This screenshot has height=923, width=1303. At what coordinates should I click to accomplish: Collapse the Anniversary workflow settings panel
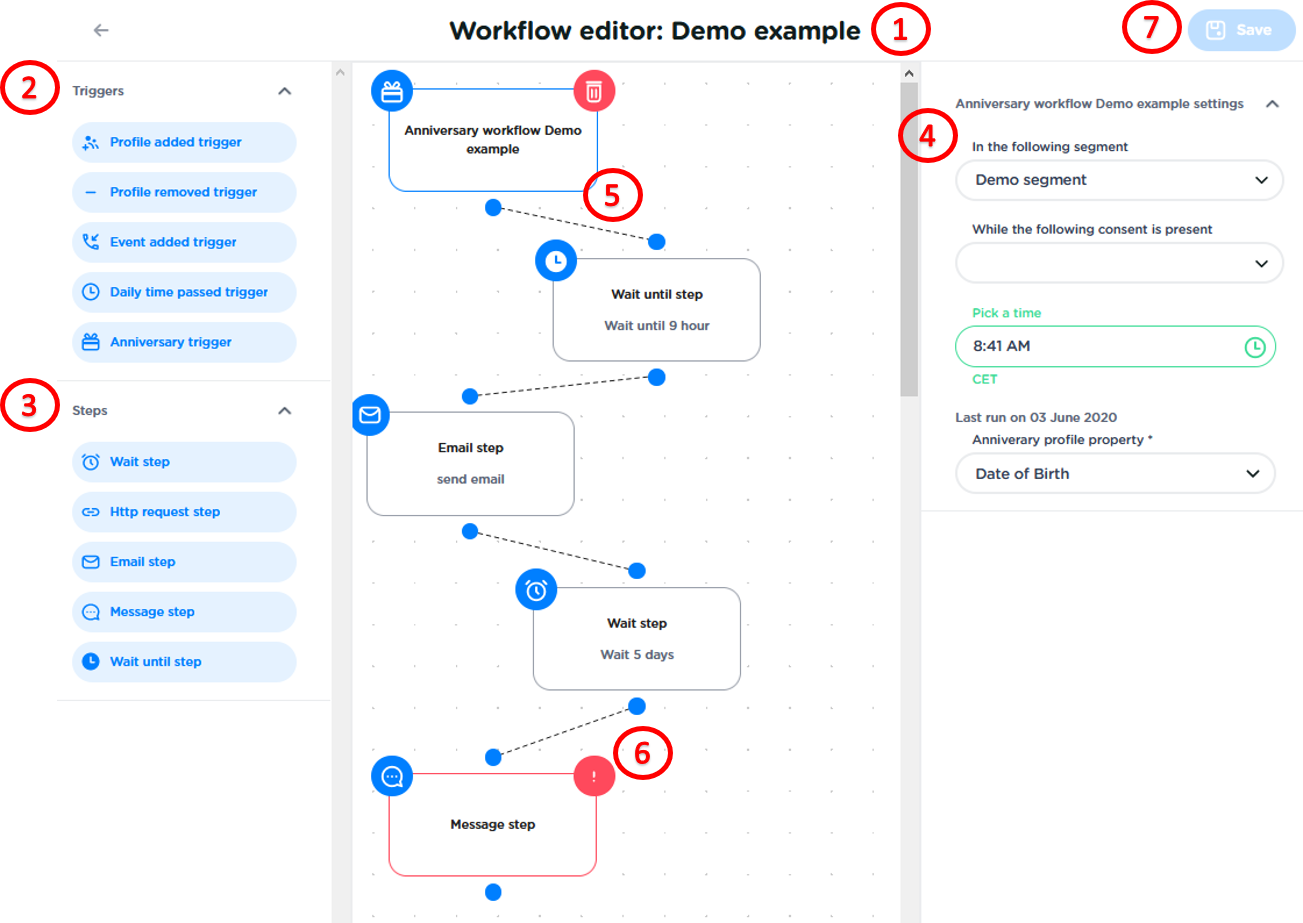pyautogui.click(x=1272, y=104)
